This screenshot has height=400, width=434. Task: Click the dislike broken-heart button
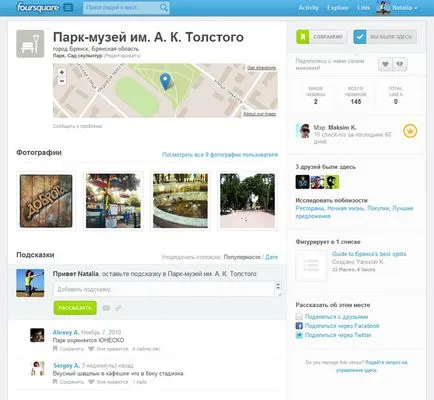coord(400,64)
